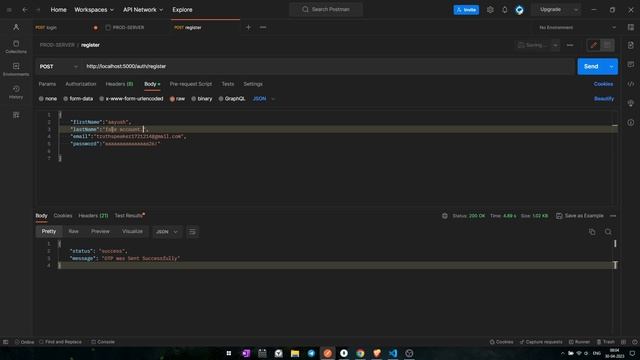
Task: View response Test Results tab
Action: (x=129, y=216)
